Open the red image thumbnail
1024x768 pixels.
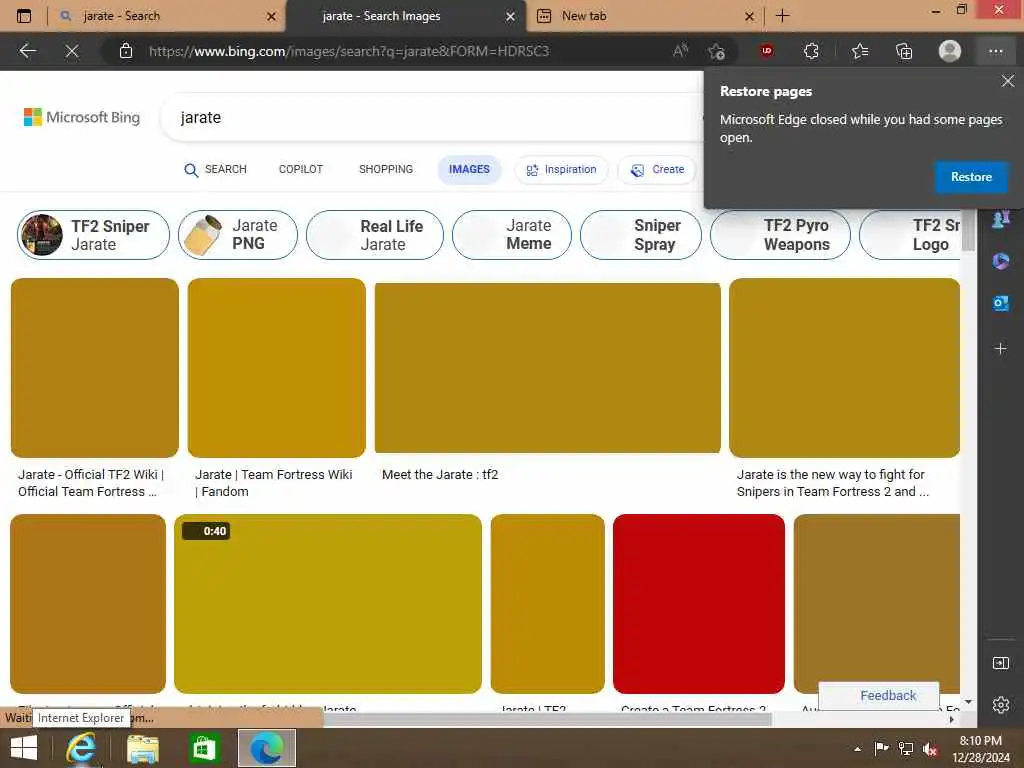(x=699, y=604)
